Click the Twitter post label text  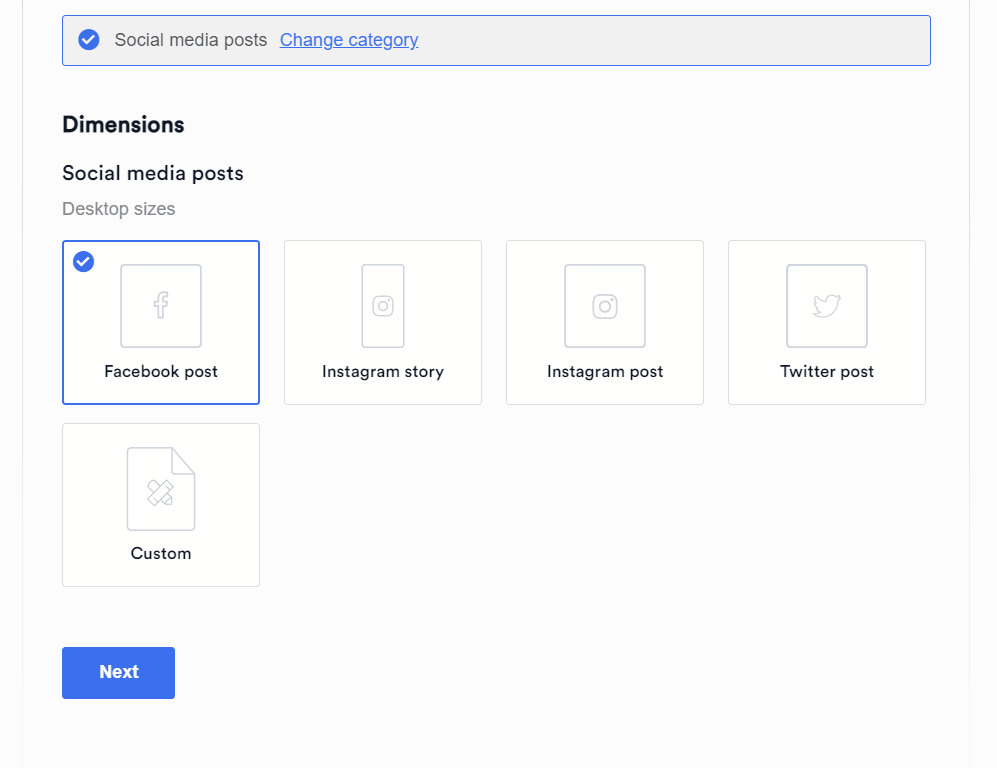click(827, 371)
